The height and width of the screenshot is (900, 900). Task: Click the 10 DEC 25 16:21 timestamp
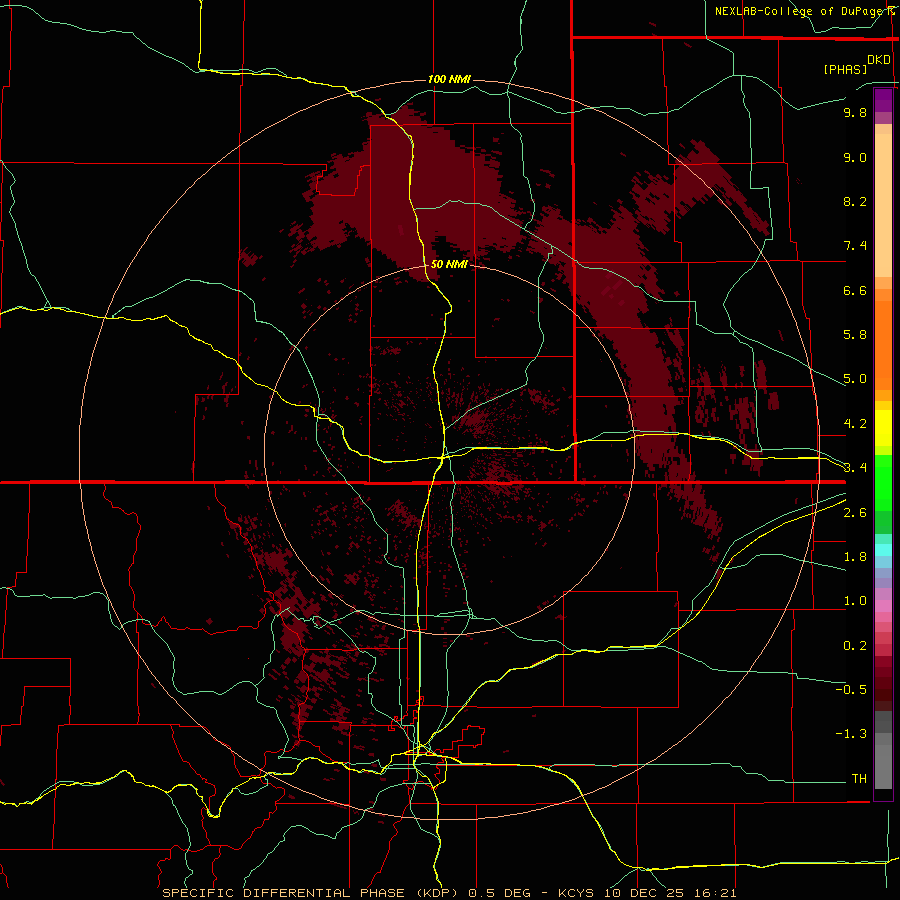coord(670,893)
